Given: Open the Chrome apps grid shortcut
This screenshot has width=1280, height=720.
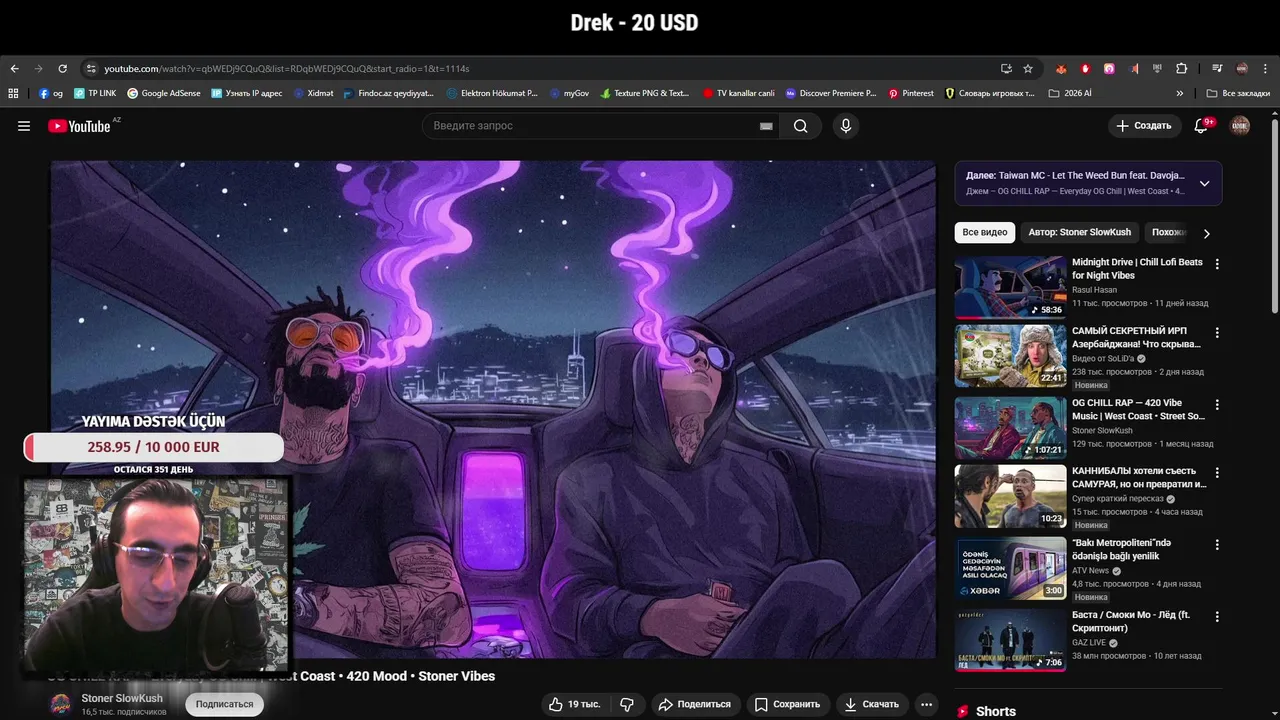Looking at the screenshot, I should [x=13, y=93].
